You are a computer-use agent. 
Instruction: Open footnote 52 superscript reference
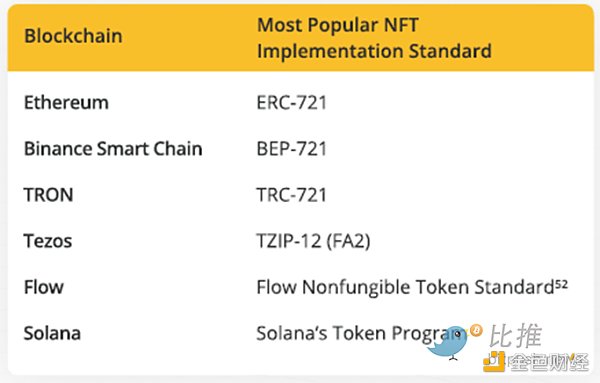click(561, 284)
